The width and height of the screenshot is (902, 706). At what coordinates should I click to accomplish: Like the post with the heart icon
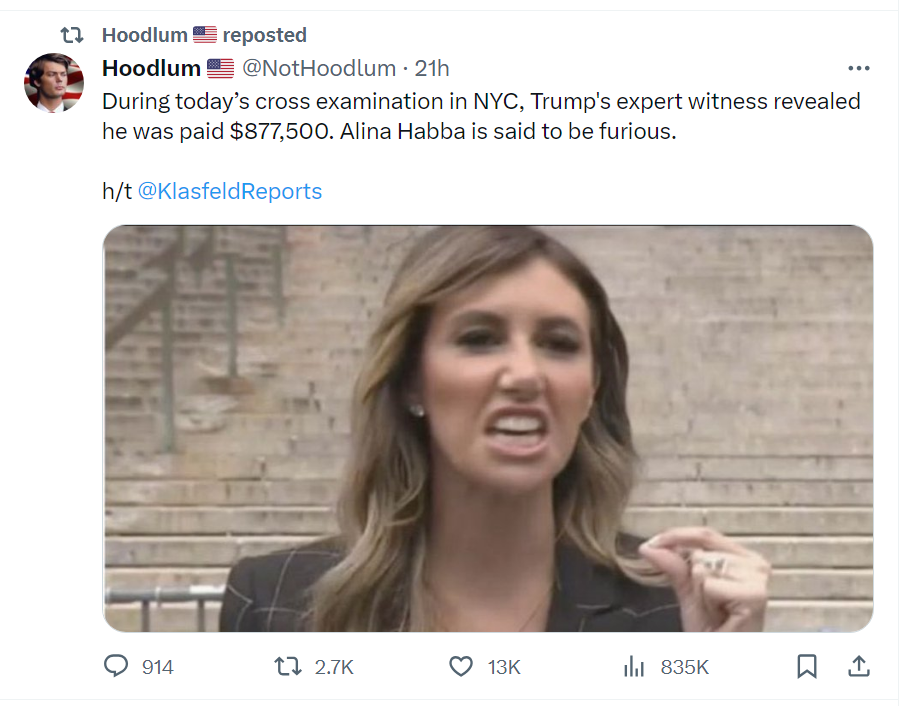(461, 666)
